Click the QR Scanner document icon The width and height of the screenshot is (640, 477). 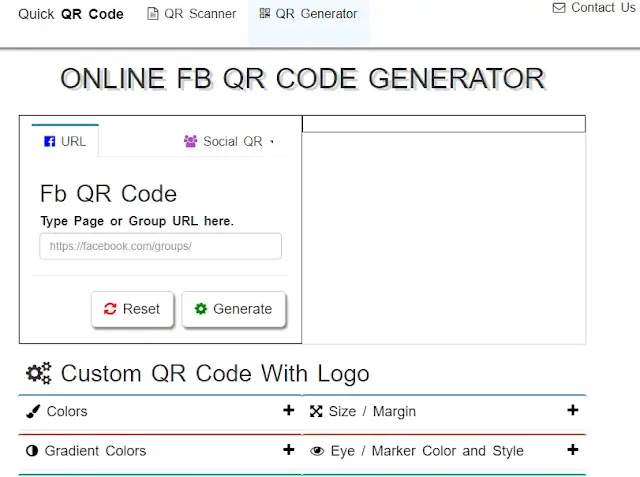(x=153, y=14)
